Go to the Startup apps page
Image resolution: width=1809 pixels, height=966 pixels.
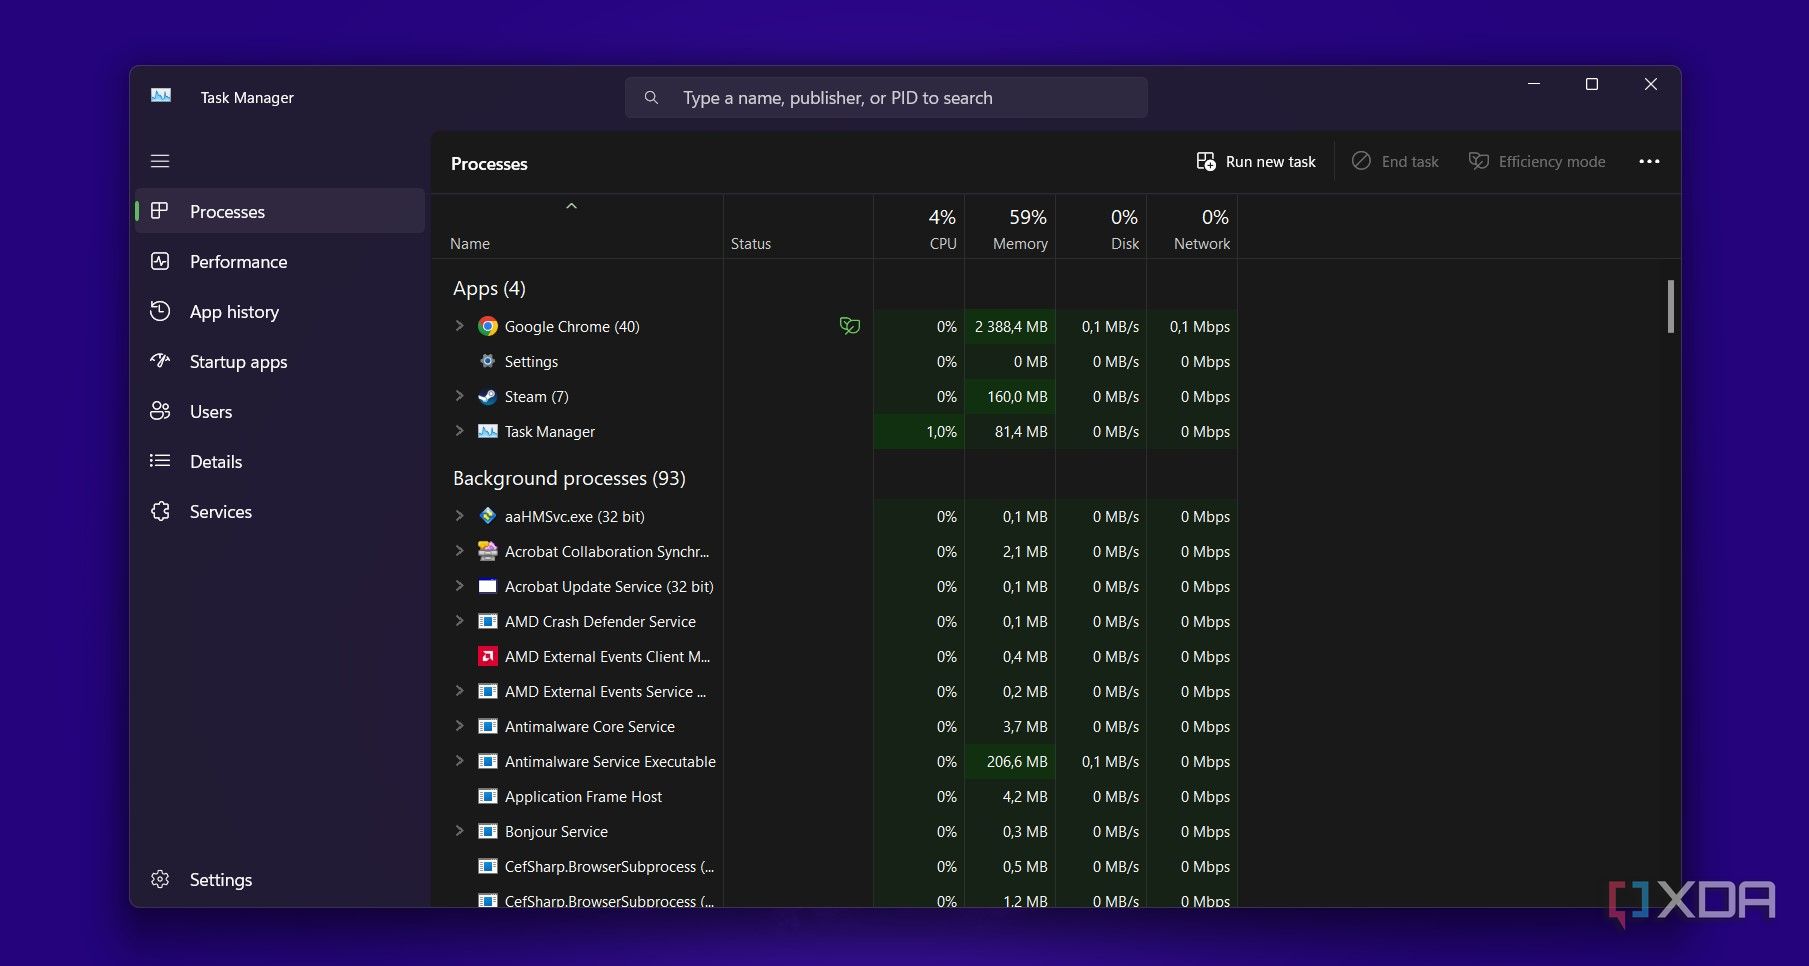[x=280, y=361]
